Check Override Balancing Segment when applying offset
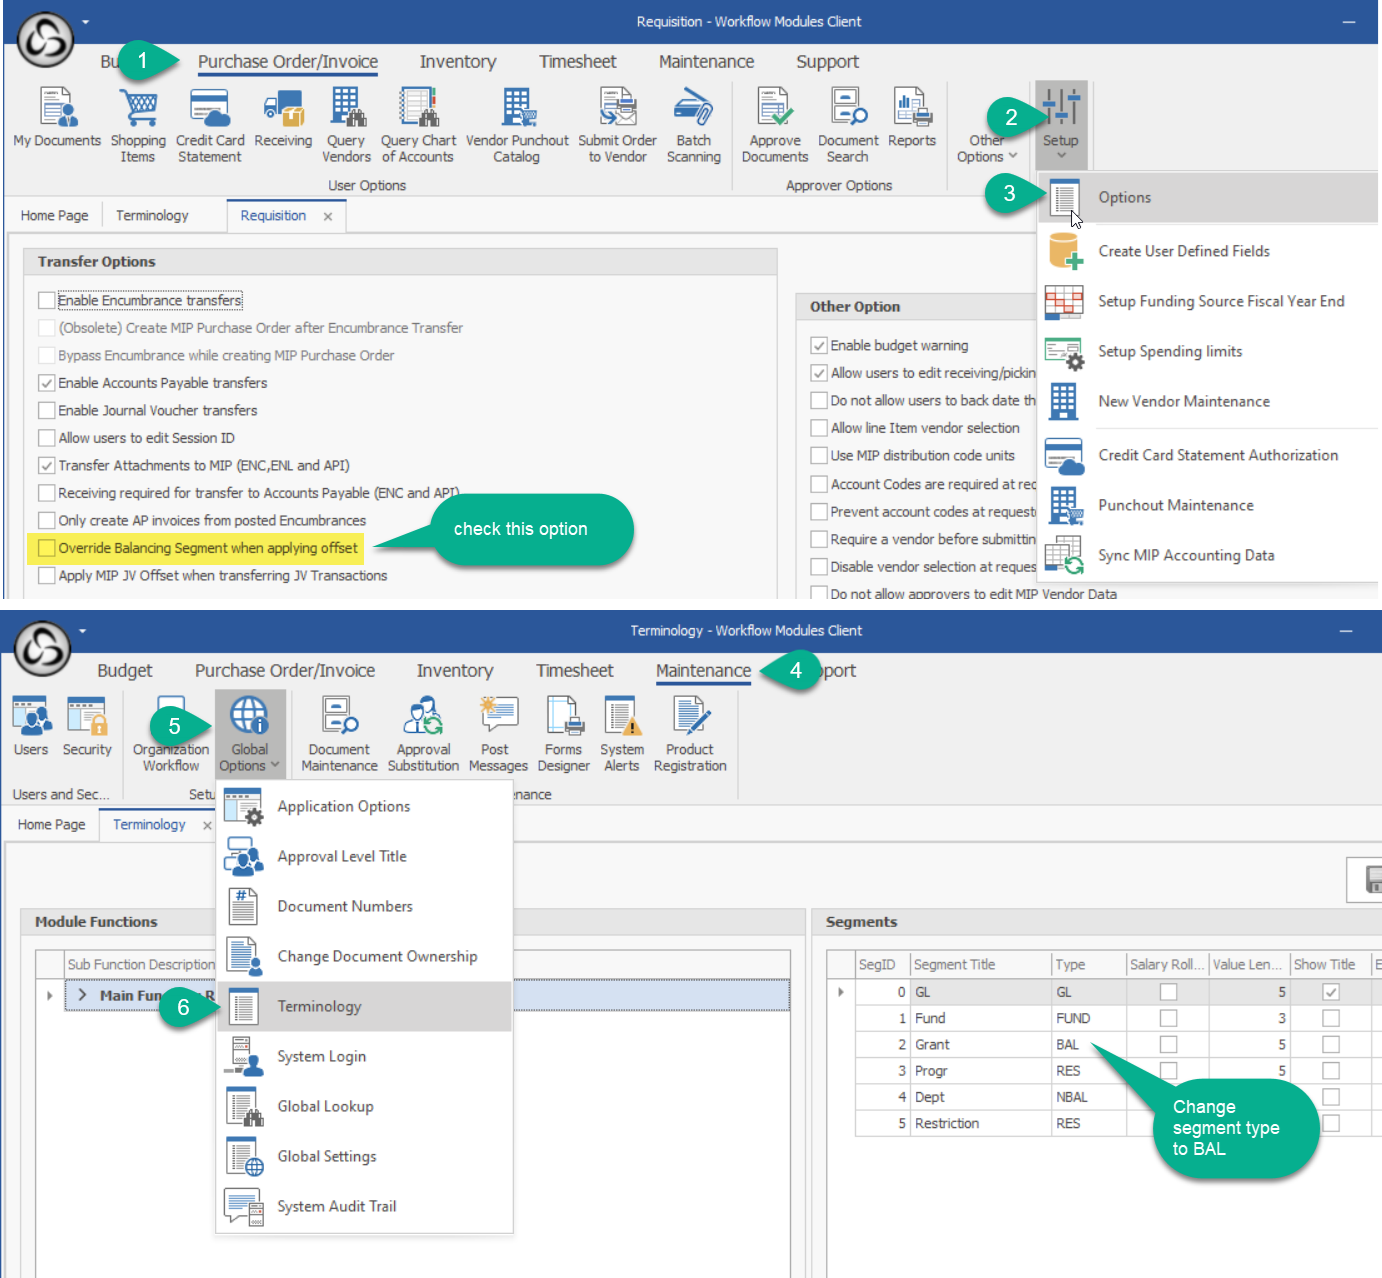Image resolution: width=1382 pixels, height=1278 pixels. click(x=46, y=548)
